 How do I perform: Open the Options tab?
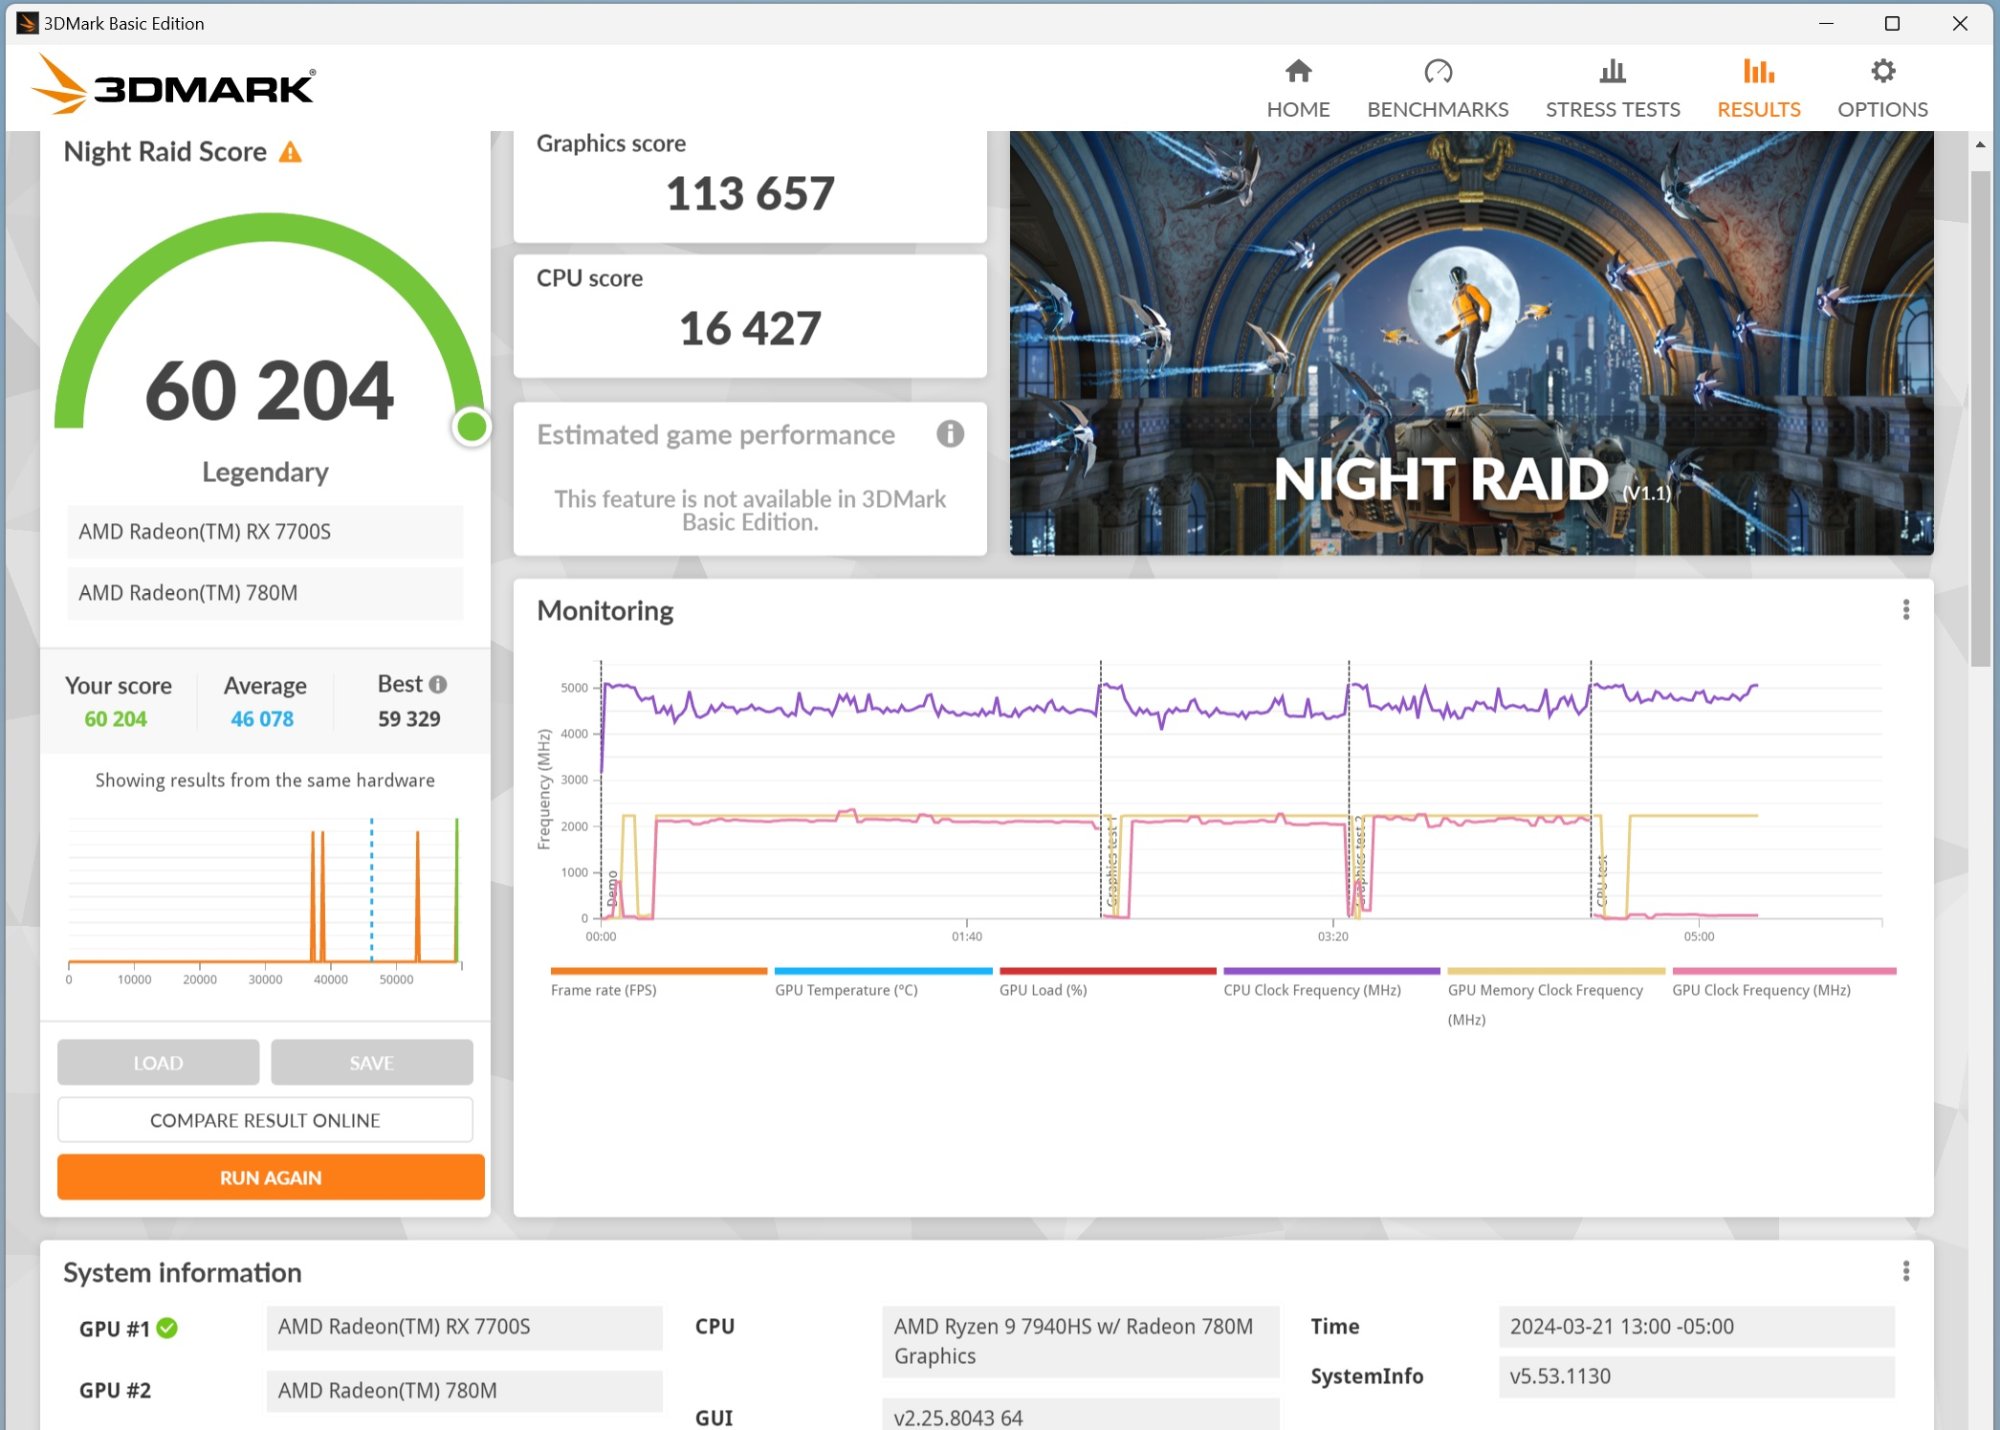(1883, 88)
